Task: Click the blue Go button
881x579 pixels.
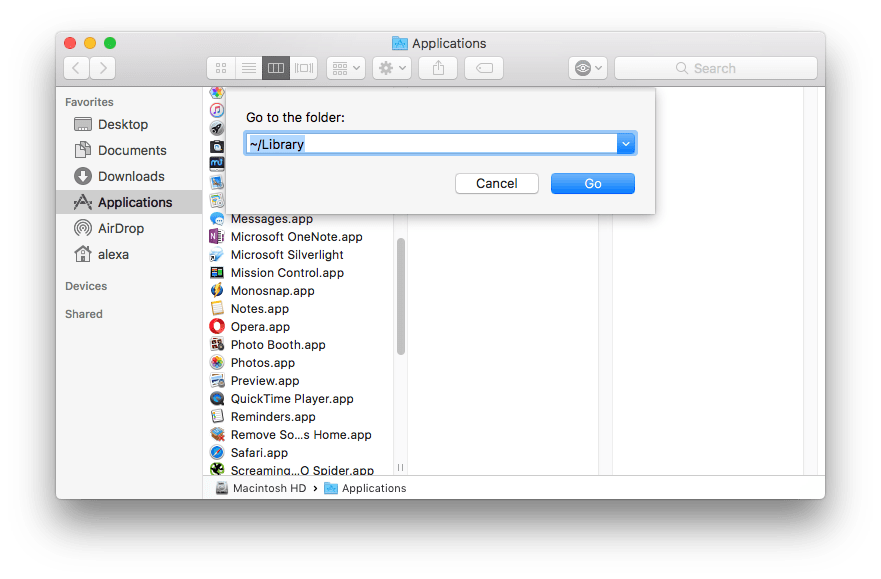Action: coord(593,184)
